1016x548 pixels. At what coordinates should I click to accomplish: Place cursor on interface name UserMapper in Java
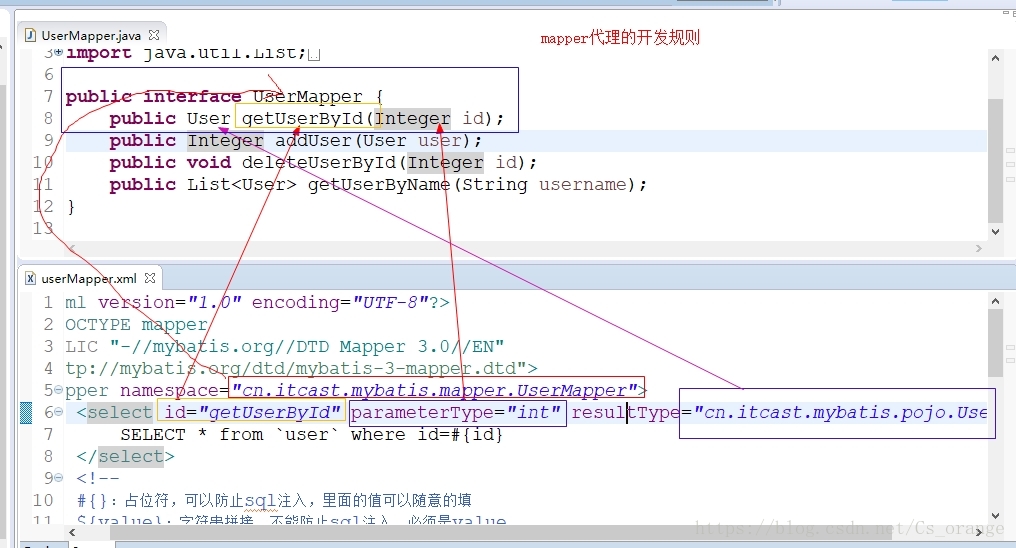(308, 97)
